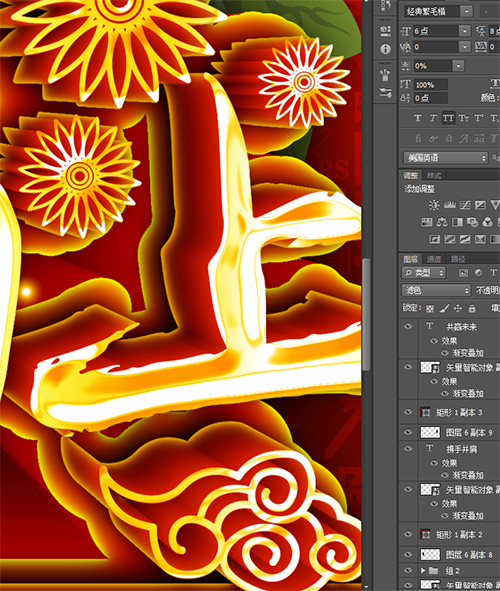Image resolution: width=500 pixels, height=591 pixels.
Task: Hide the 共赢未来 text layer
Action: point(408,326)
